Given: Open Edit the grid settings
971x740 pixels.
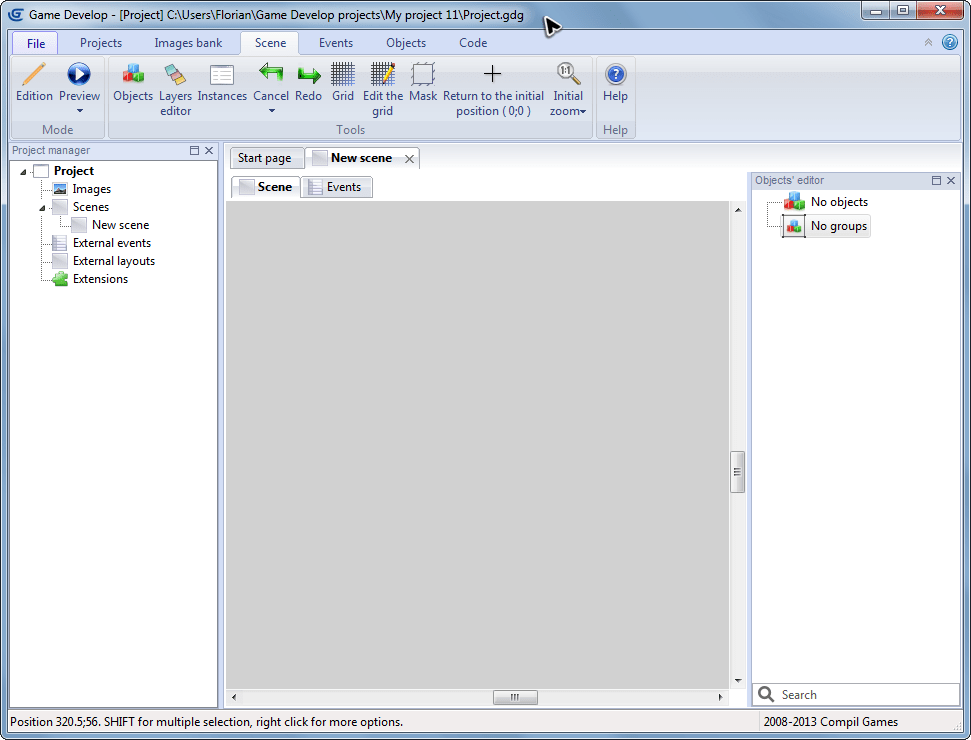Looking at the screenshot, I should (x=383, y=89).
